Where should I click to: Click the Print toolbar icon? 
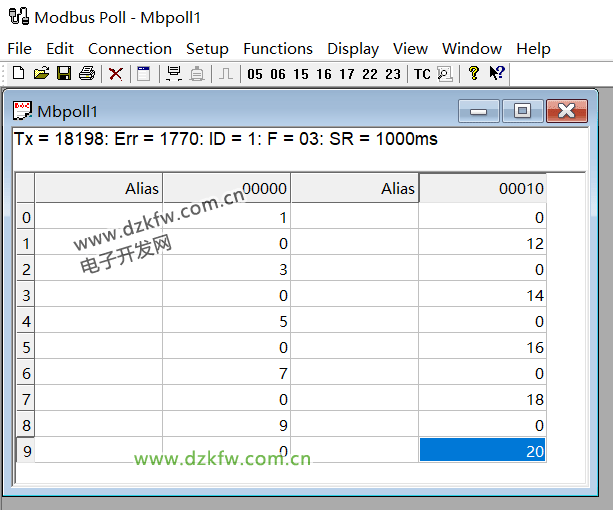[x=87, y=73]
